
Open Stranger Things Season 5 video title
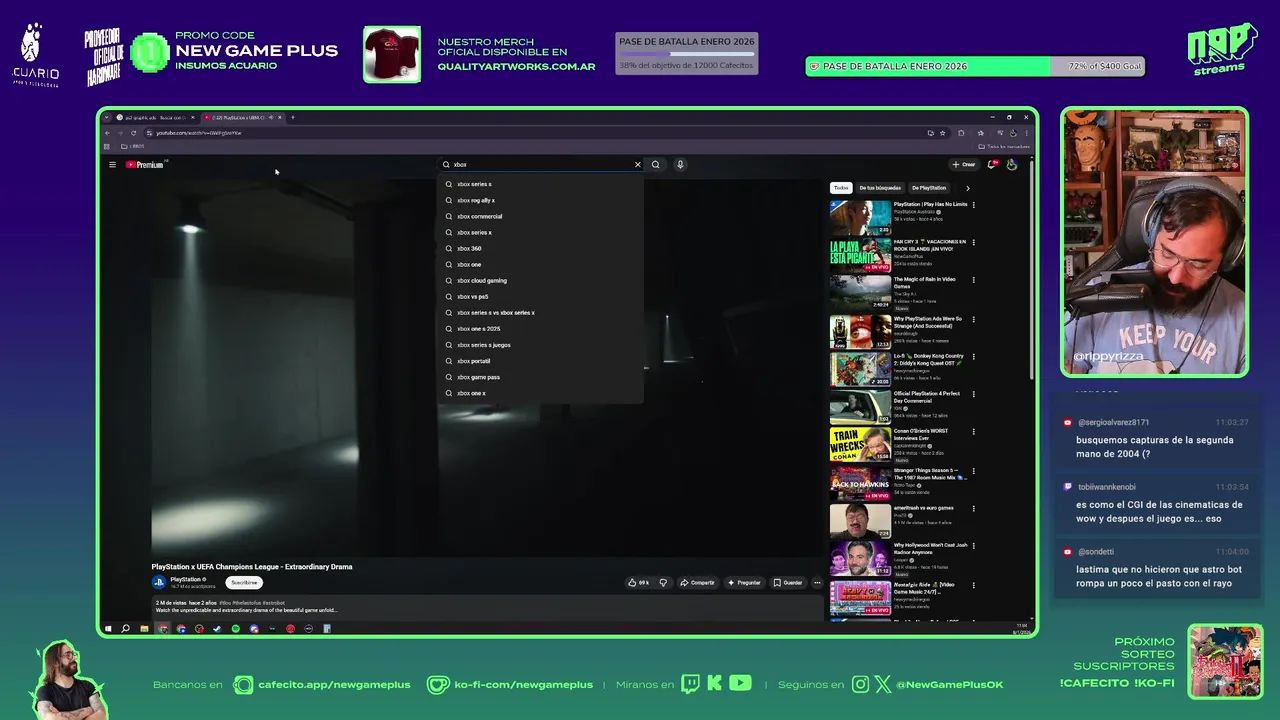pyautogui.click(x=930, y=473)
